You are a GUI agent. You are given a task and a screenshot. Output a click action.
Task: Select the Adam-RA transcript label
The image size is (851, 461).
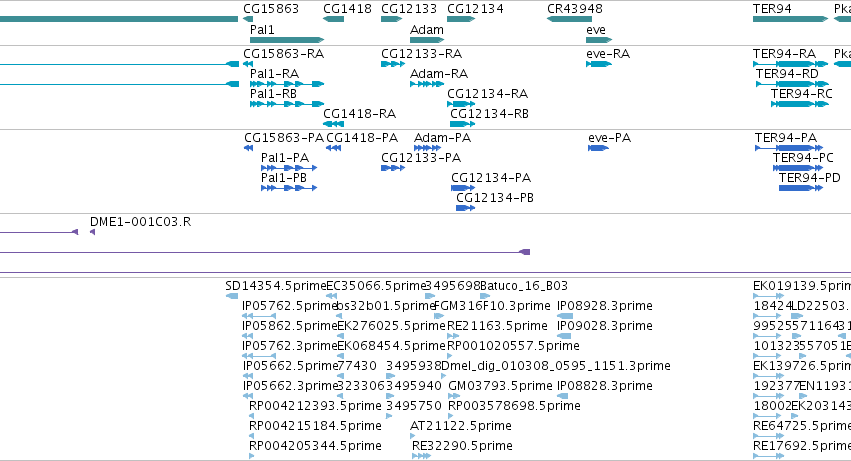(x=439, y=74)
